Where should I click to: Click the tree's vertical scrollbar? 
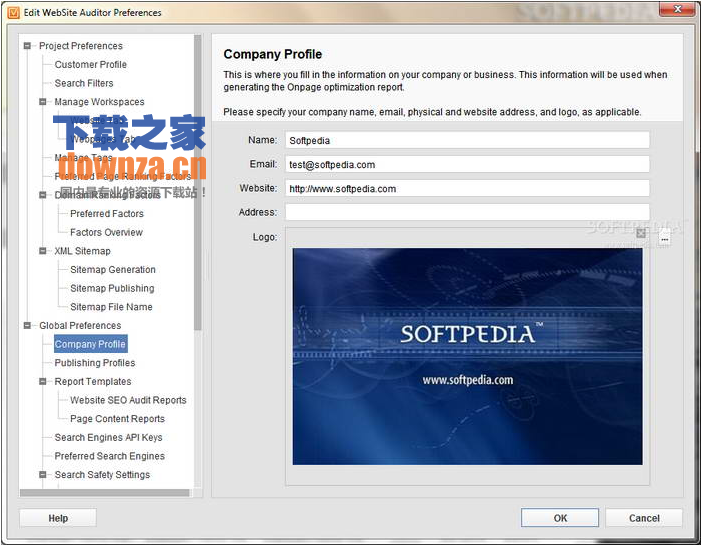coord(198,183)
